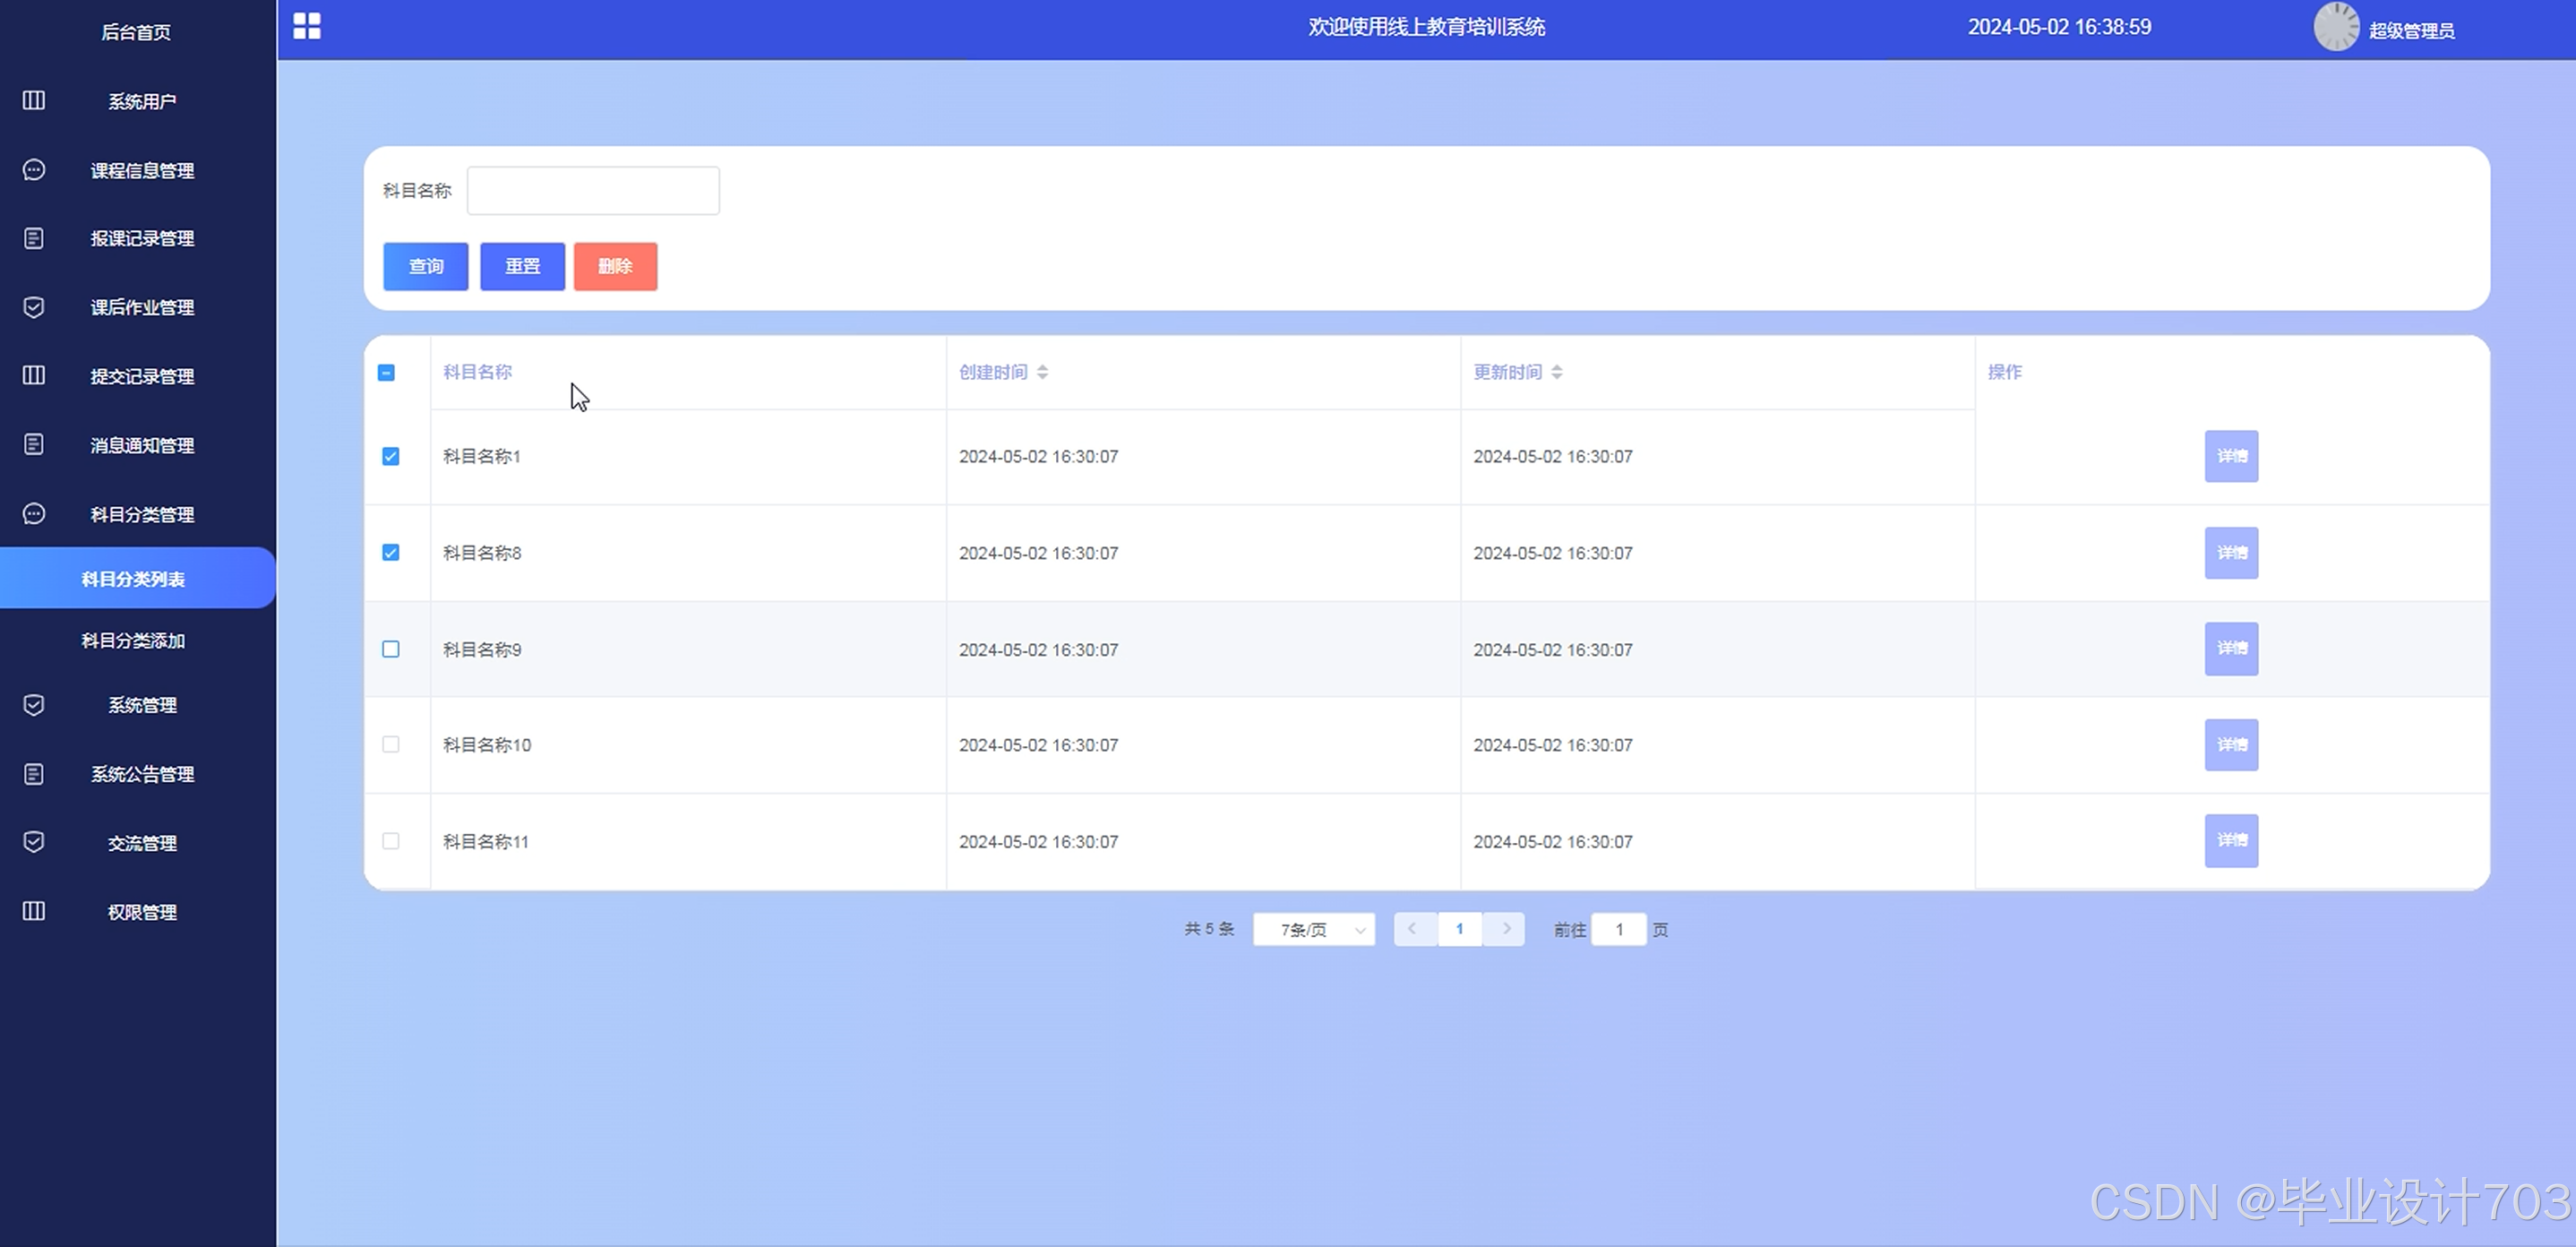Viewport: 2576px width, 1247px height.
Task: Click the grid menu icon in header
Action: tap(307, 26)
